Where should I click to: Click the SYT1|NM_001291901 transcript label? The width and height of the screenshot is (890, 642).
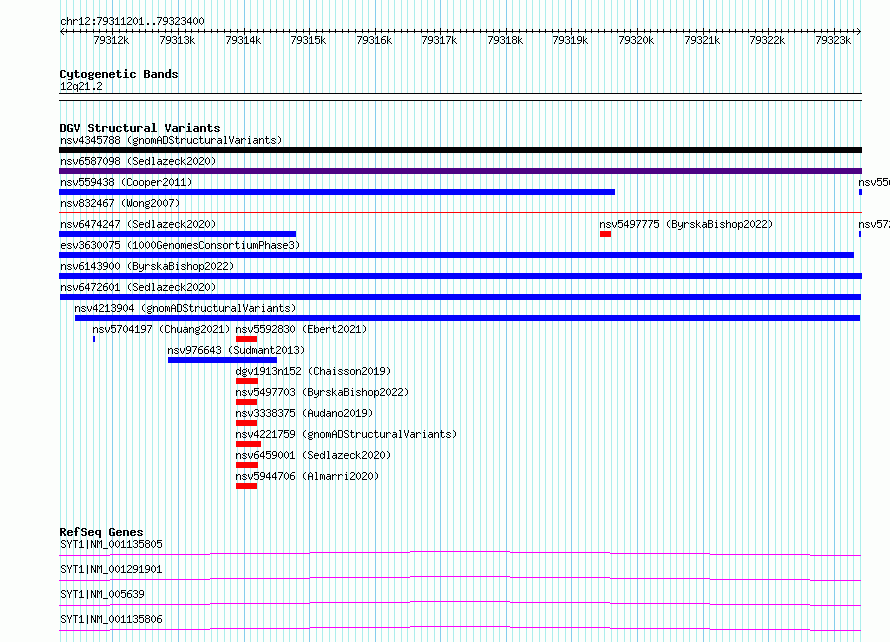pyautogui.click(x=111, y=569)
